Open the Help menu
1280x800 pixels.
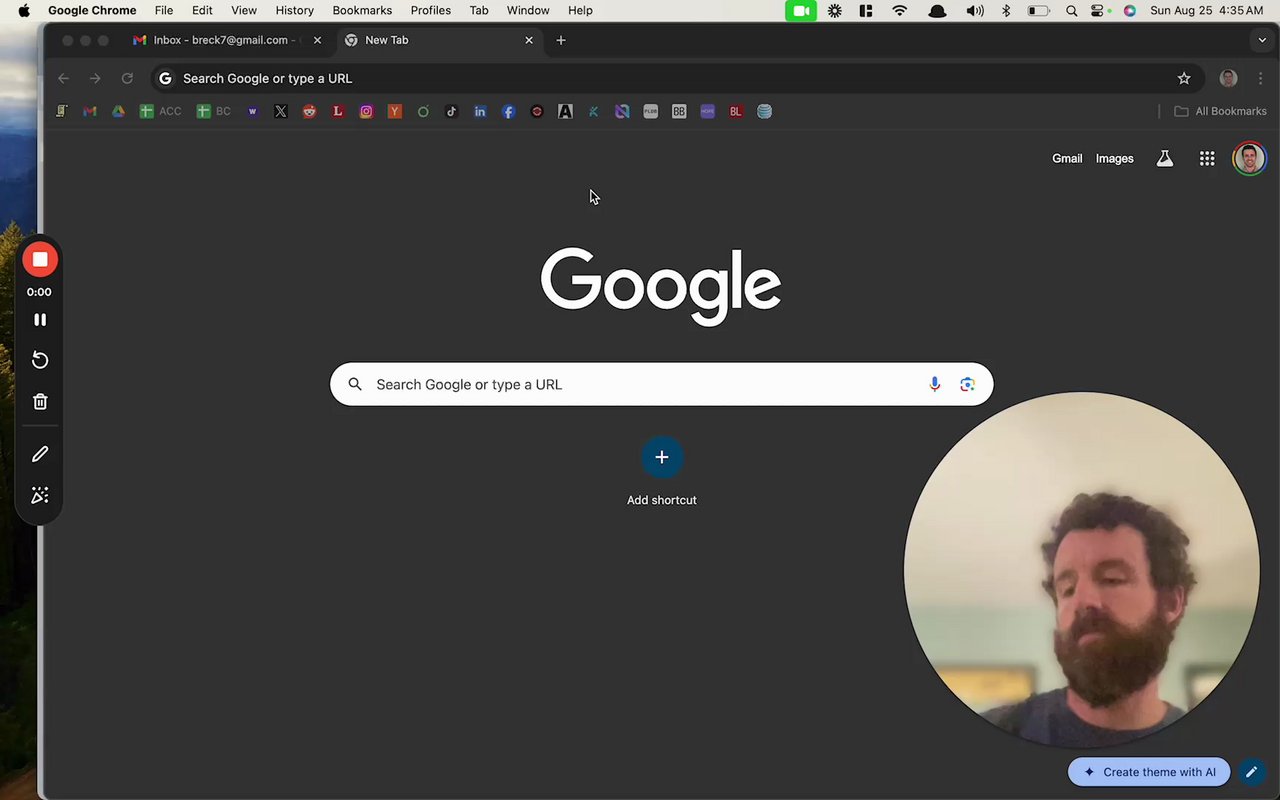coord(580,10)
